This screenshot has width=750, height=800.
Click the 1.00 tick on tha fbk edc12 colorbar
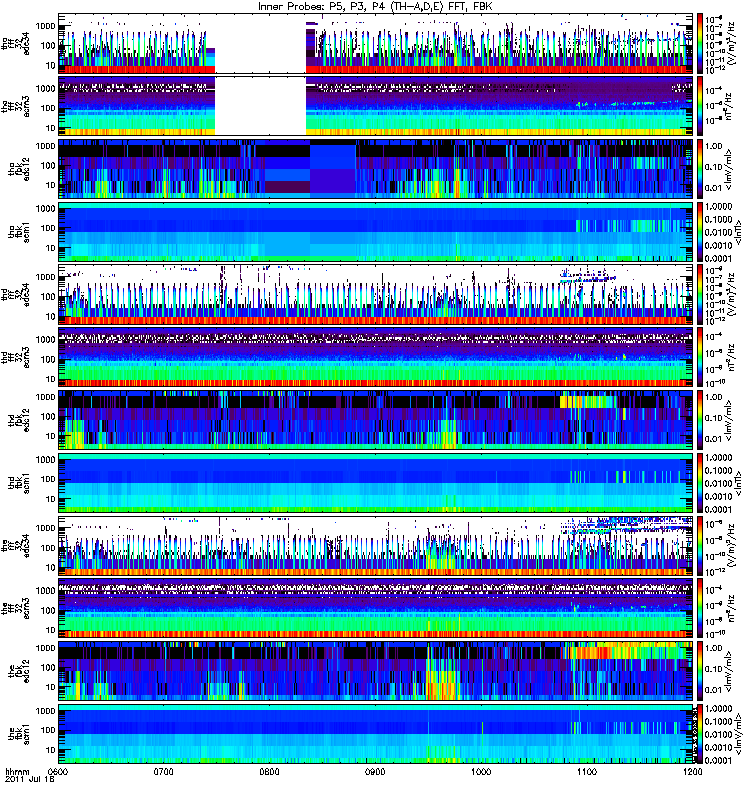click(713, 146)
